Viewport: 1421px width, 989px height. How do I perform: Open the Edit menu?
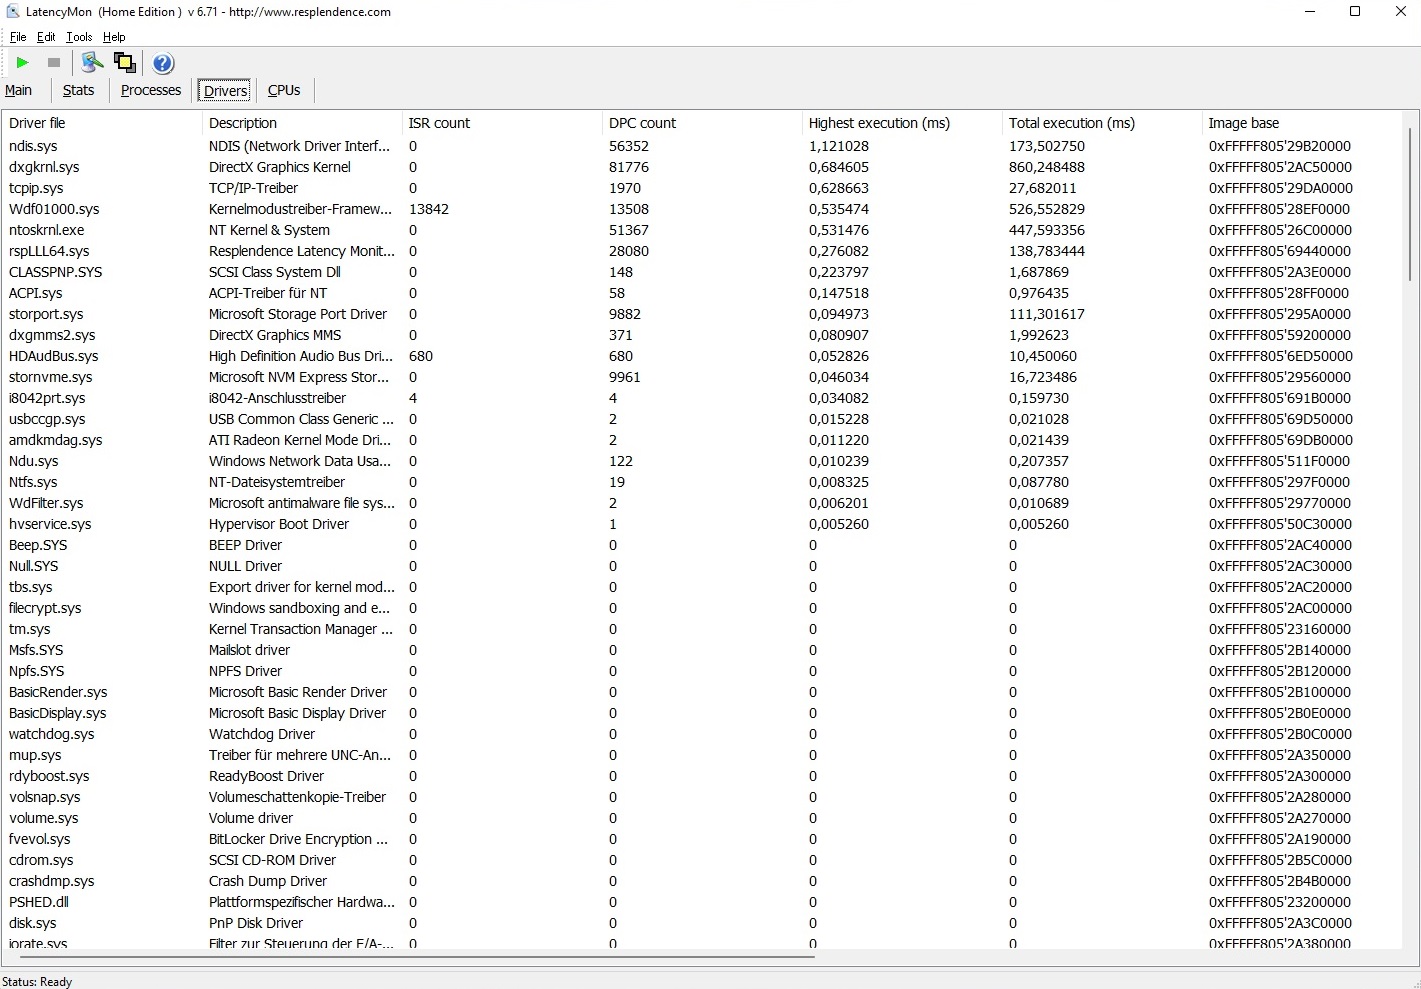point(46,37)
